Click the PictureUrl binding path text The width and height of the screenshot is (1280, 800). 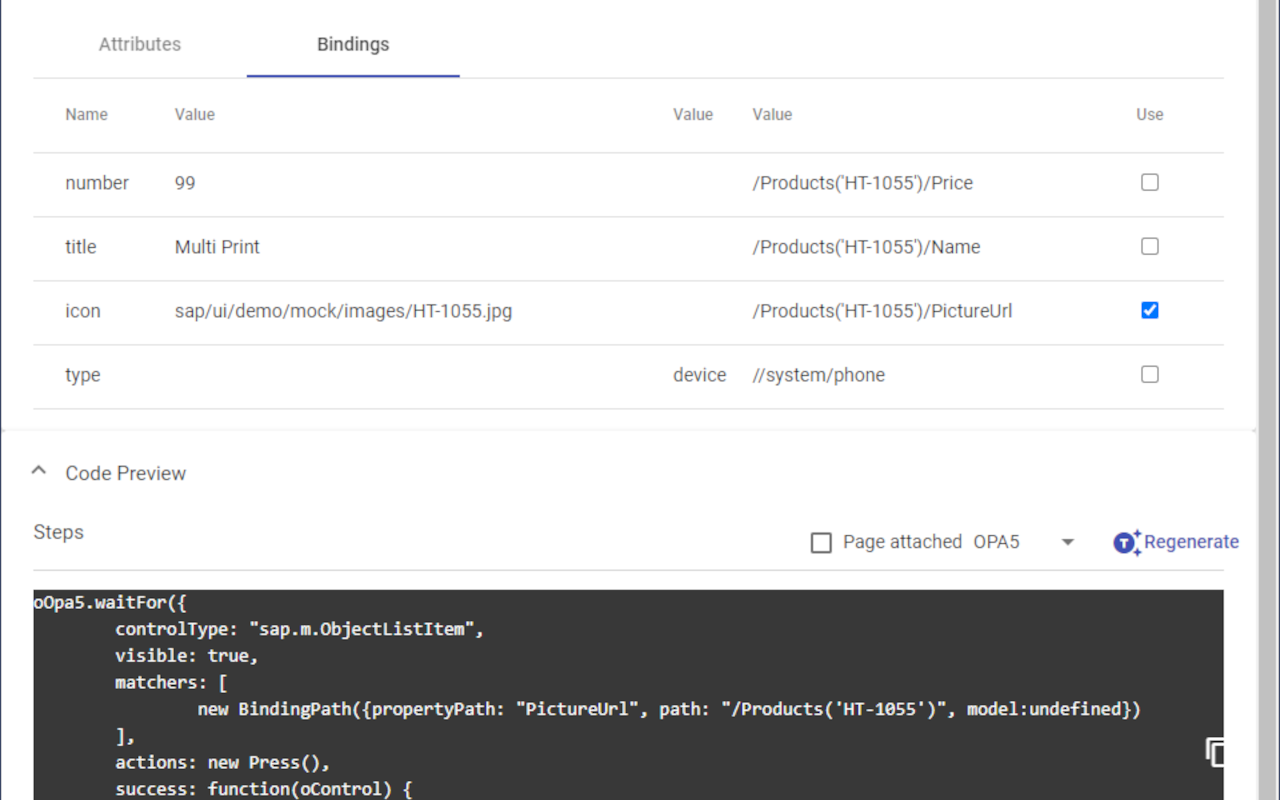(882, 310)
